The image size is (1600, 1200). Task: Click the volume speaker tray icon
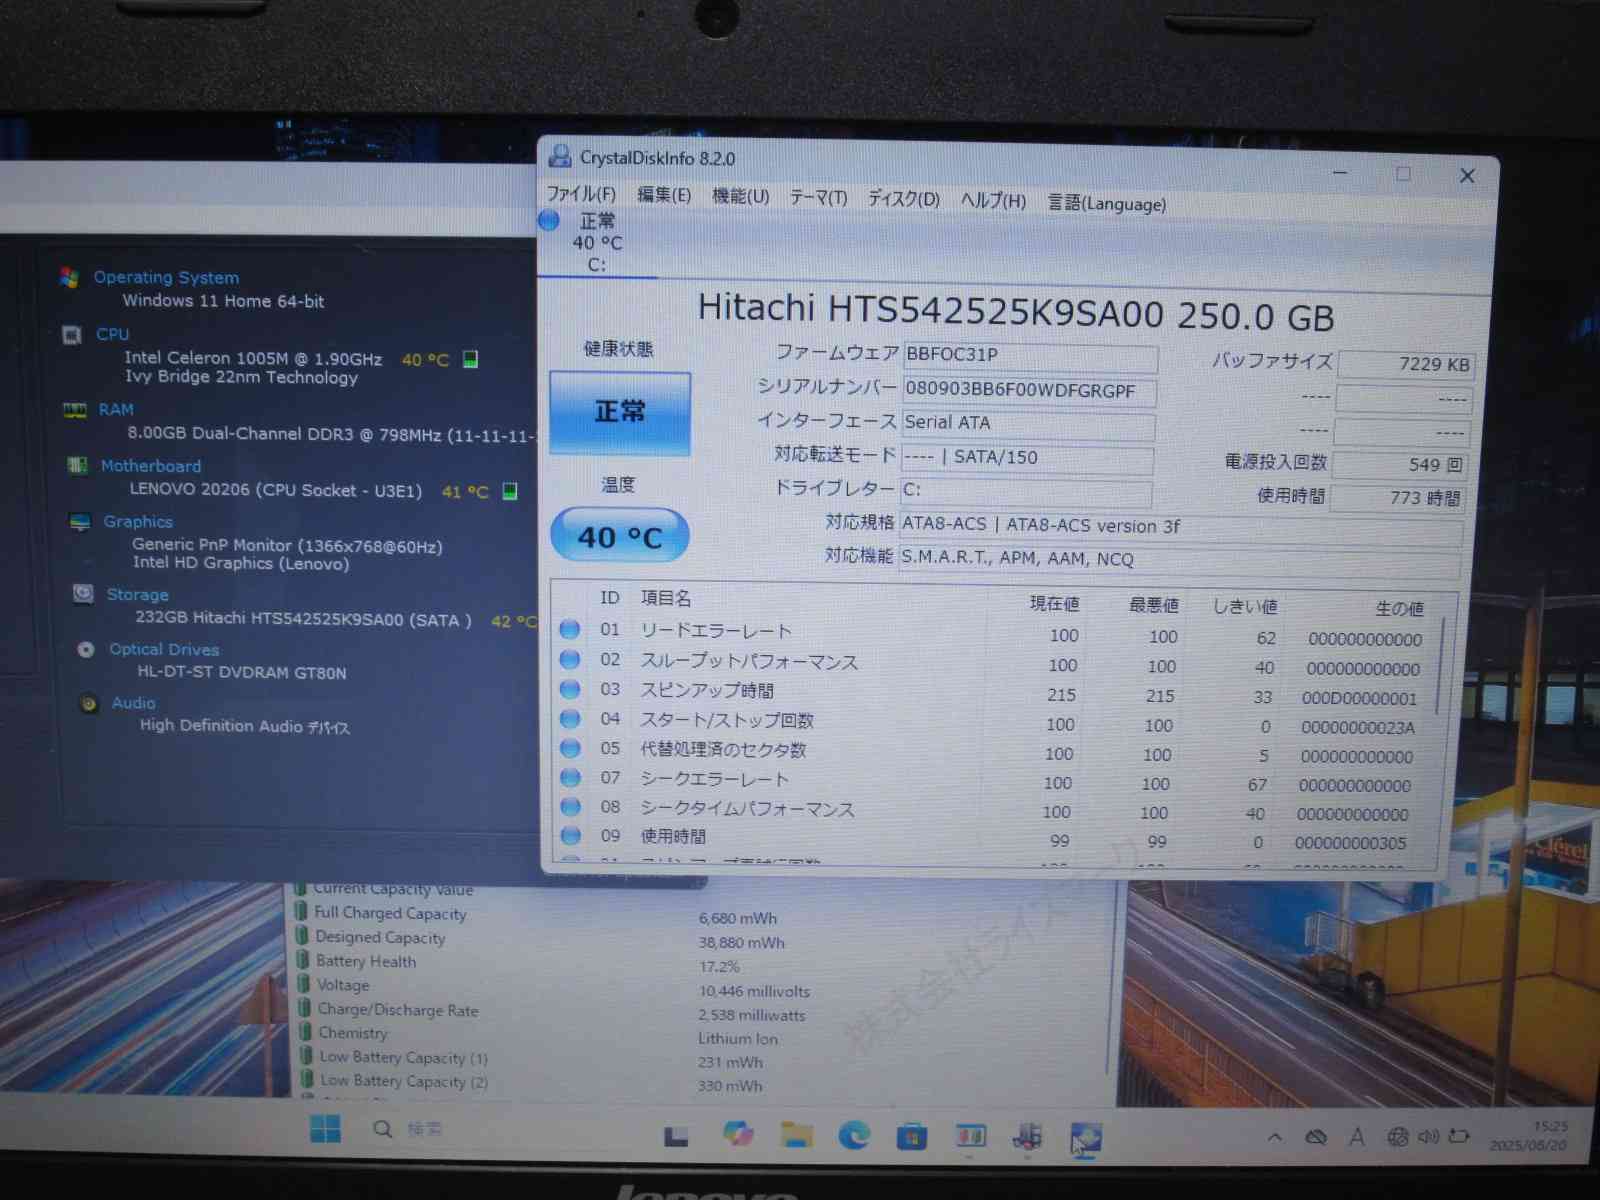[x=1428, y=1137]
